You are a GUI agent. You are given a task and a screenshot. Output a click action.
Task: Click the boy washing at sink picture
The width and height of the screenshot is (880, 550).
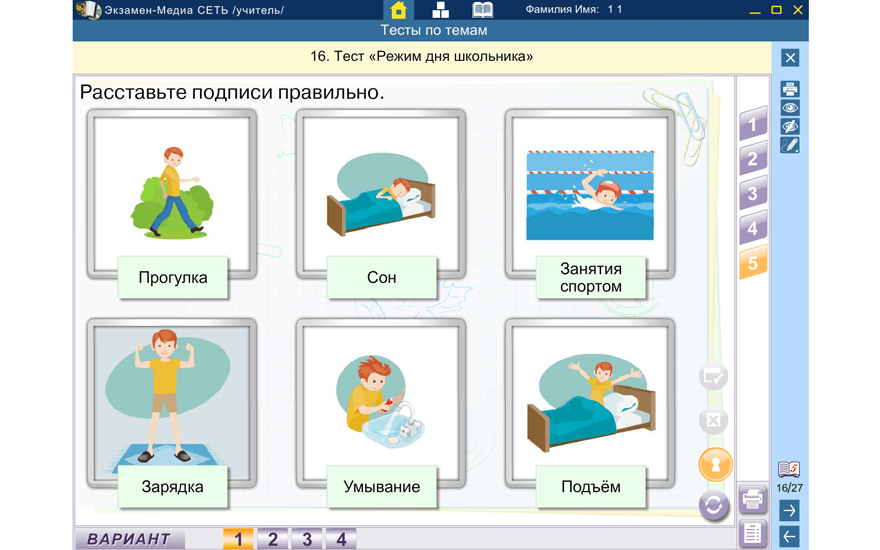[x=380, y=401]
